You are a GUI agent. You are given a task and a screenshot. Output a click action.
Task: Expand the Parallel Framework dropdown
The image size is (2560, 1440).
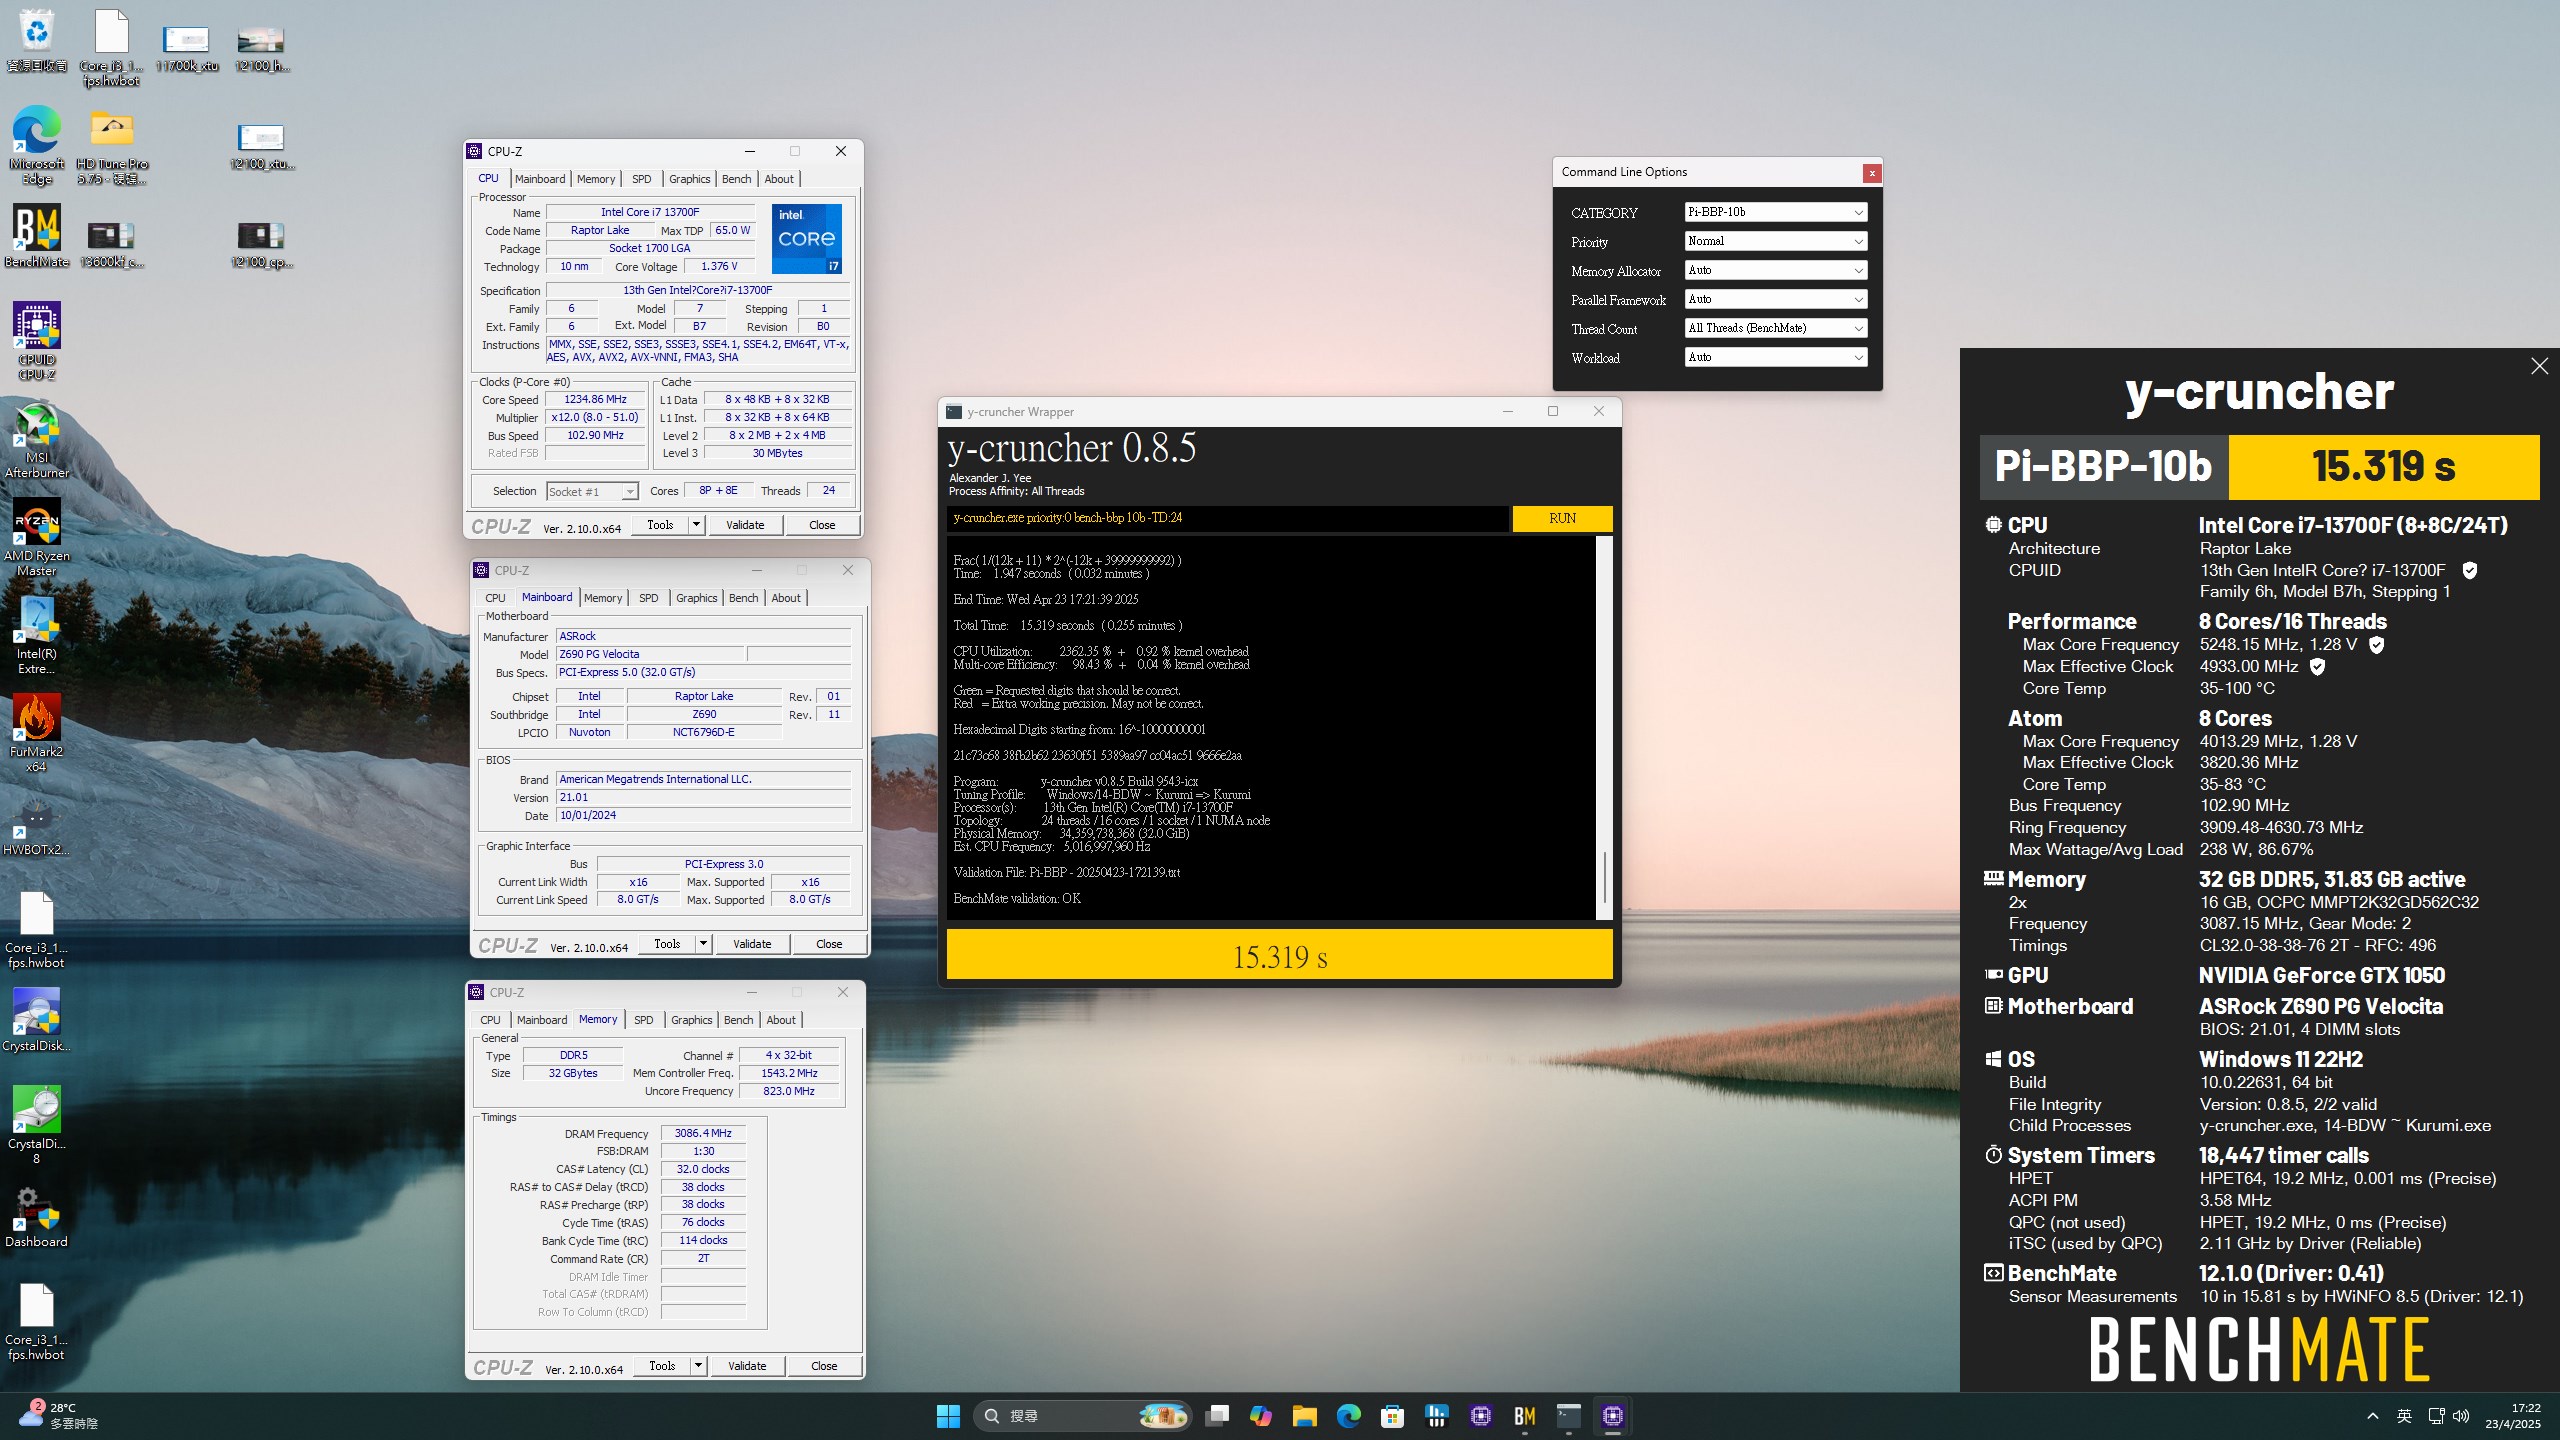click(1776, 299)
